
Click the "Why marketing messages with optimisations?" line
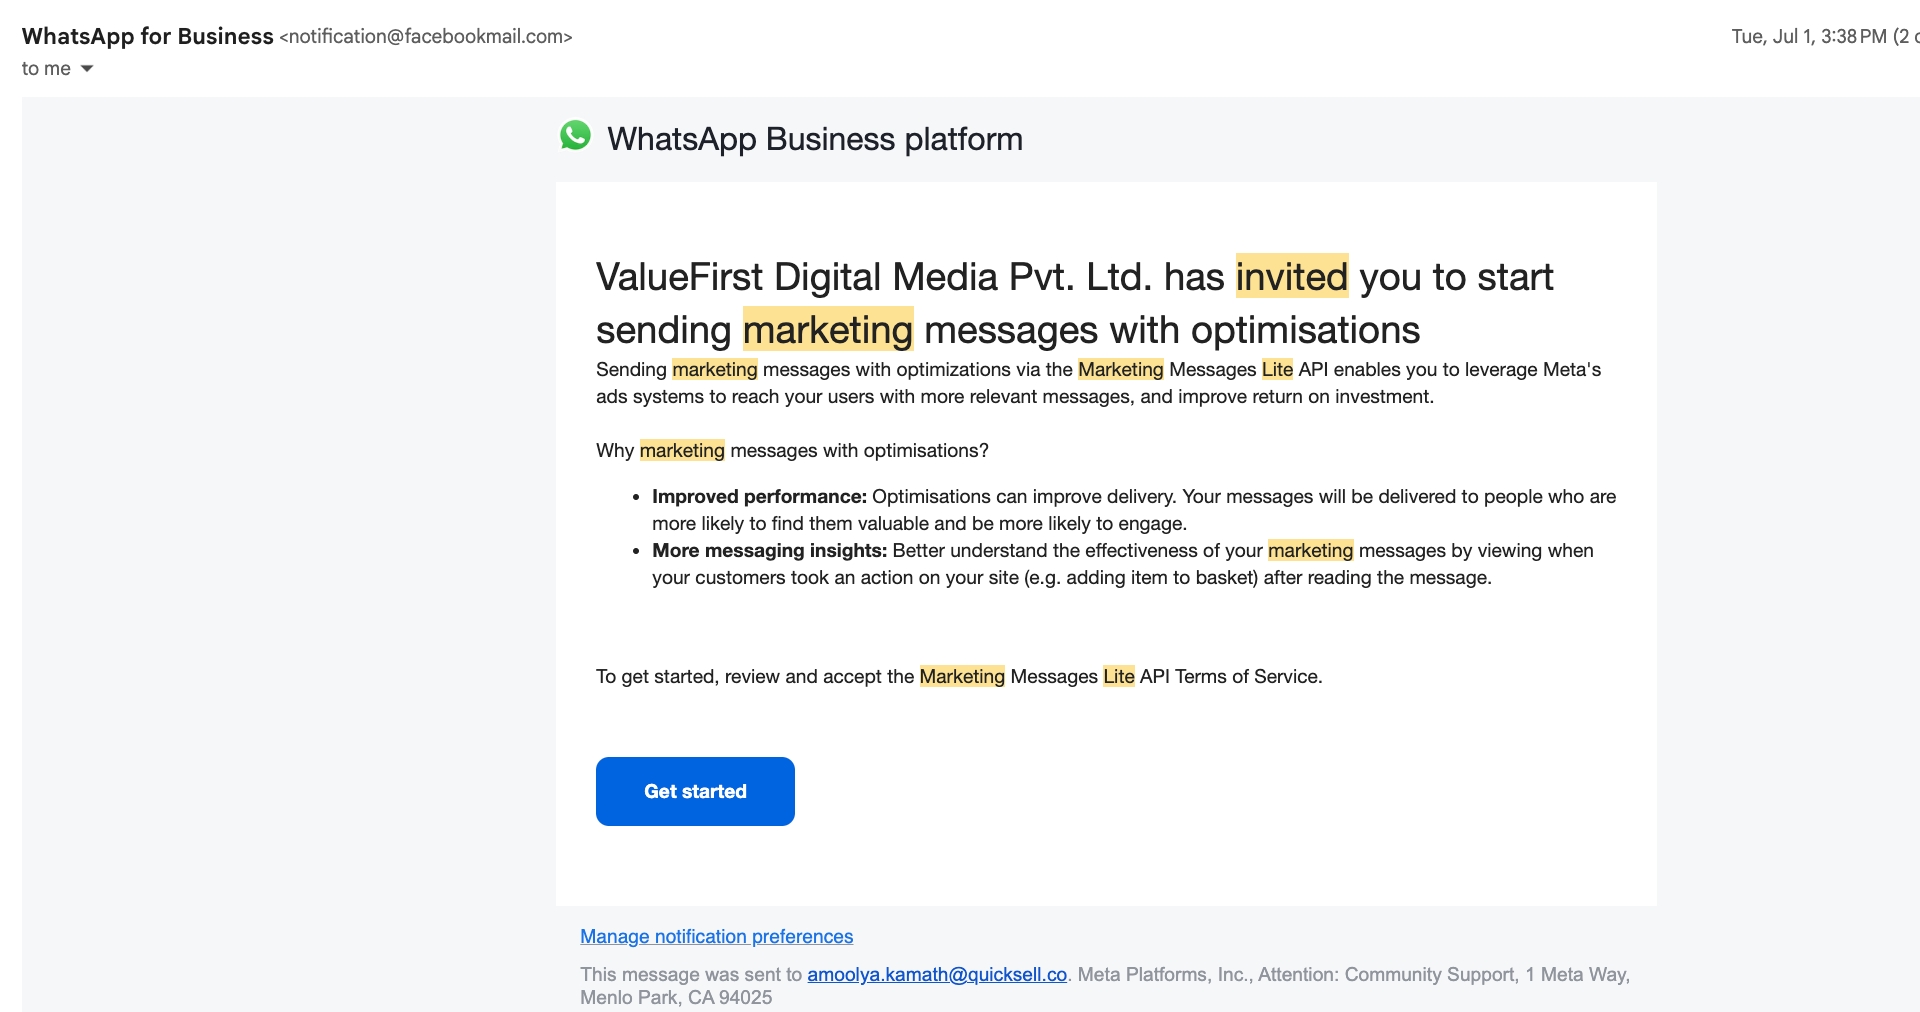791,451
